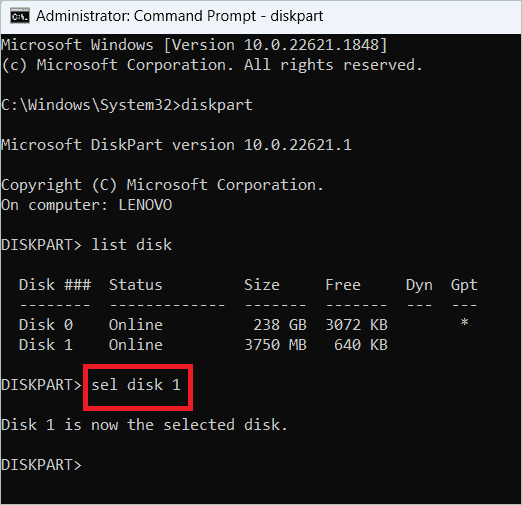522x505 pixels.
Task: Click the 'Microsoft DiskPart version 10.0.22621.1' line
Action: pos(176,145)
